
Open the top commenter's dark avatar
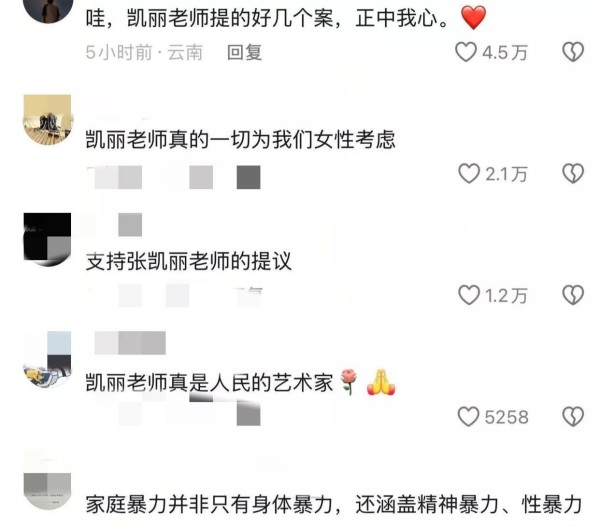(47, 8)
